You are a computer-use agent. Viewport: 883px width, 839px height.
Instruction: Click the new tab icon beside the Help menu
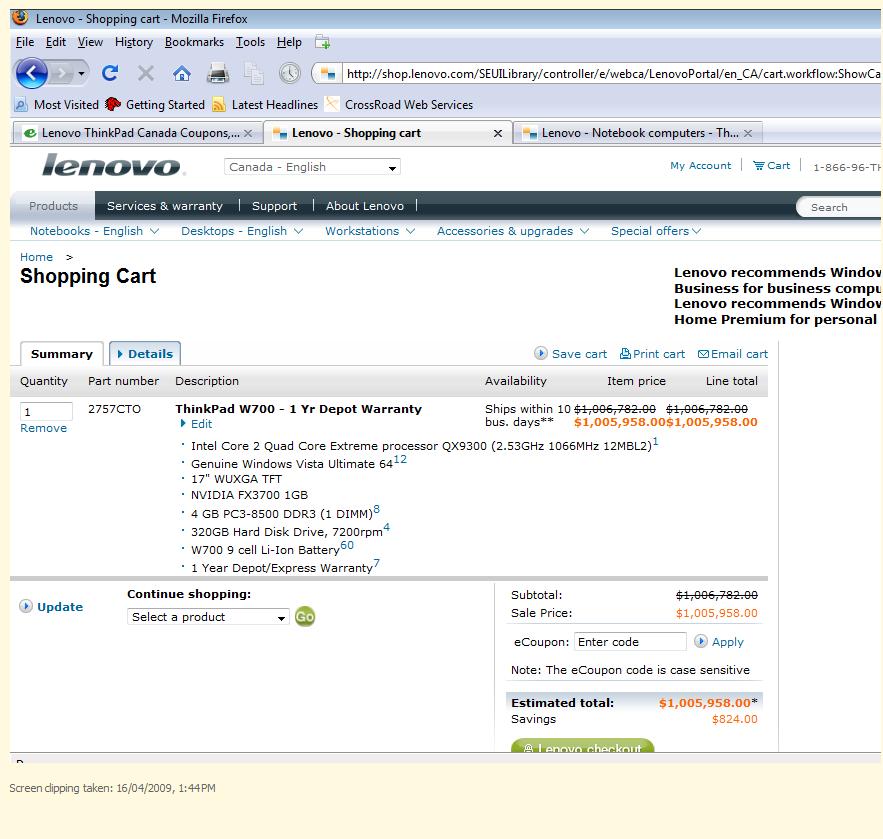click(323, 42)
